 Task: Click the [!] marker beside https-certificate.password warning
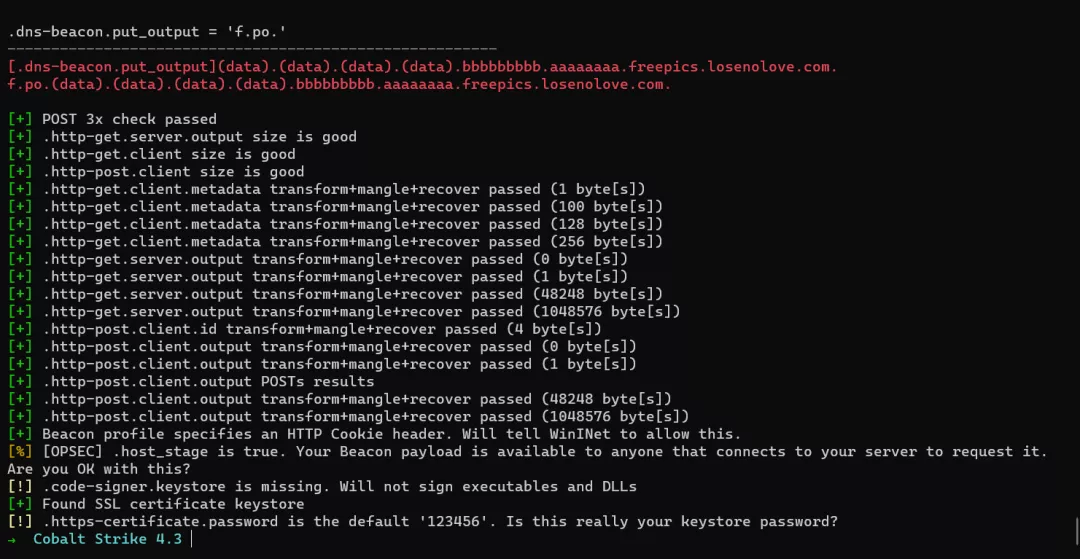pos(20,522)
